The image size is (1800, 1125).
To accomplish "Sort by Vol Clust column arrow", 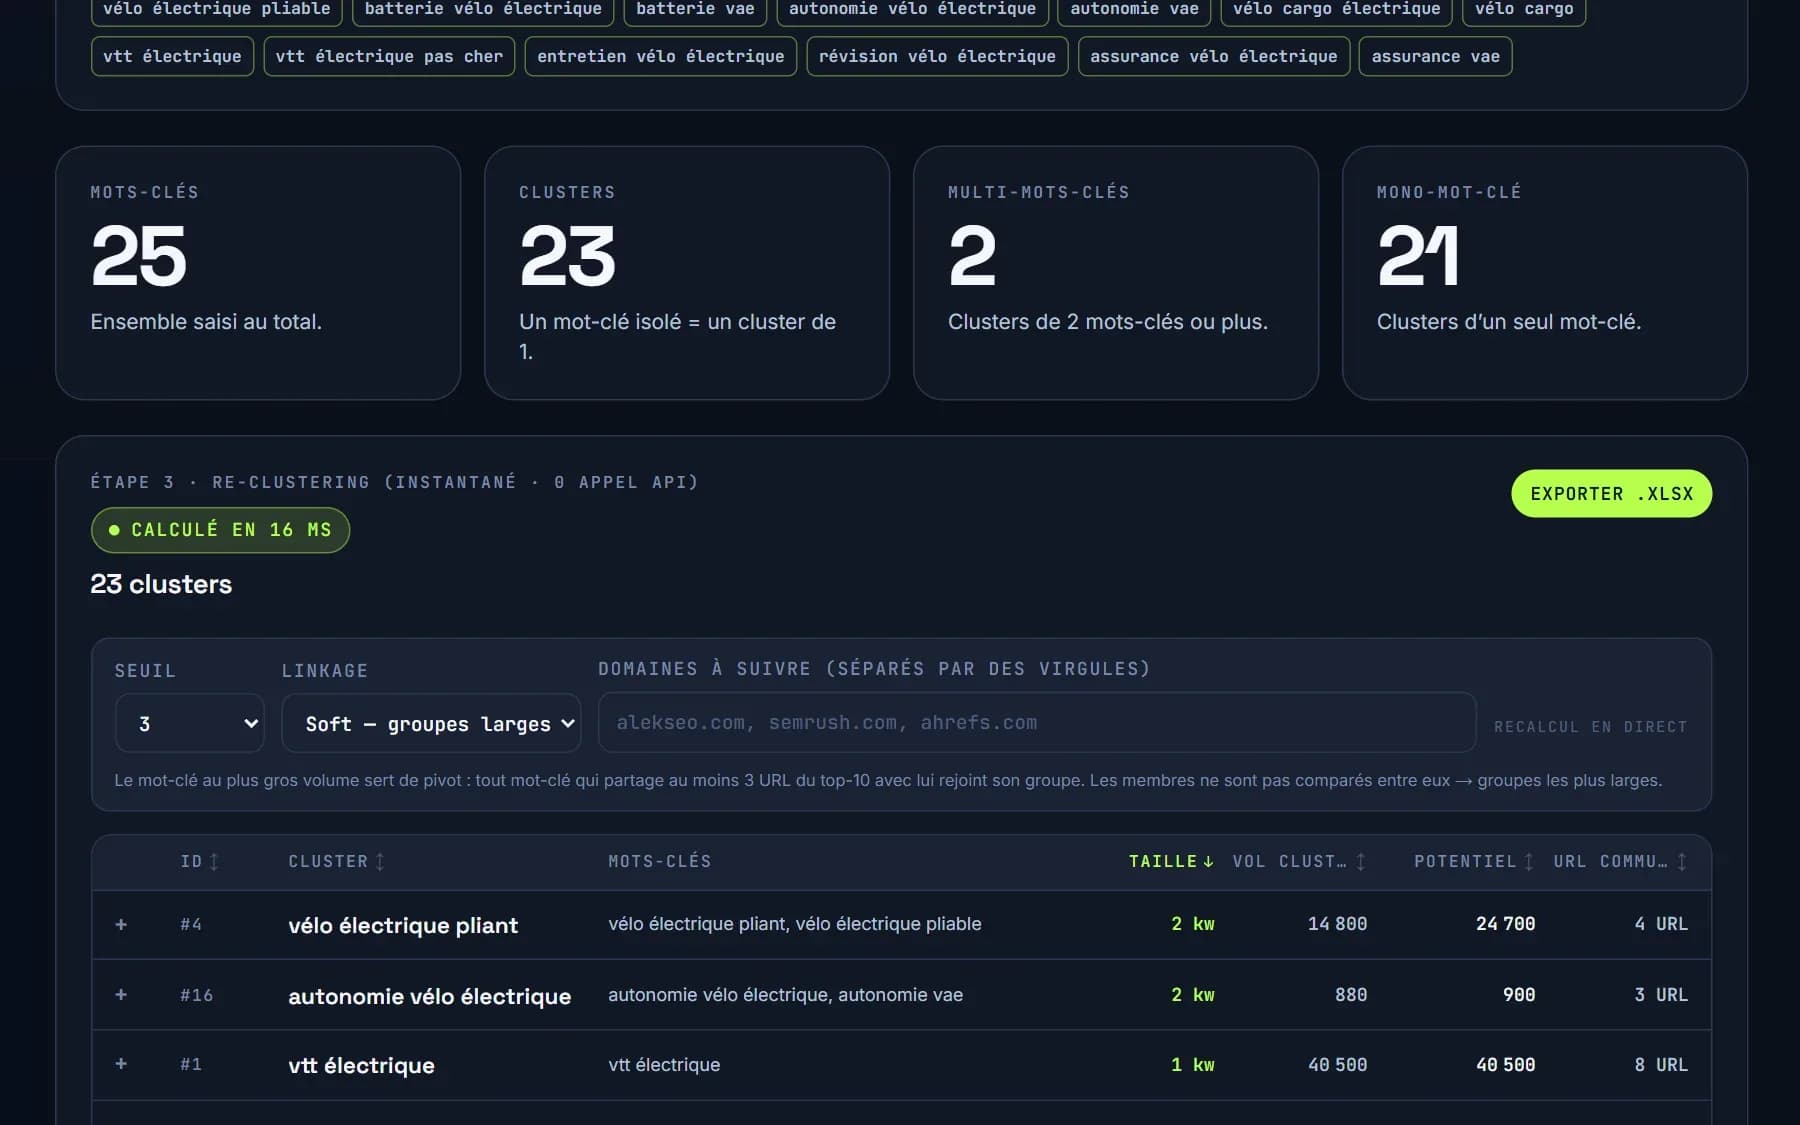I will click(x=1361, y=861).
